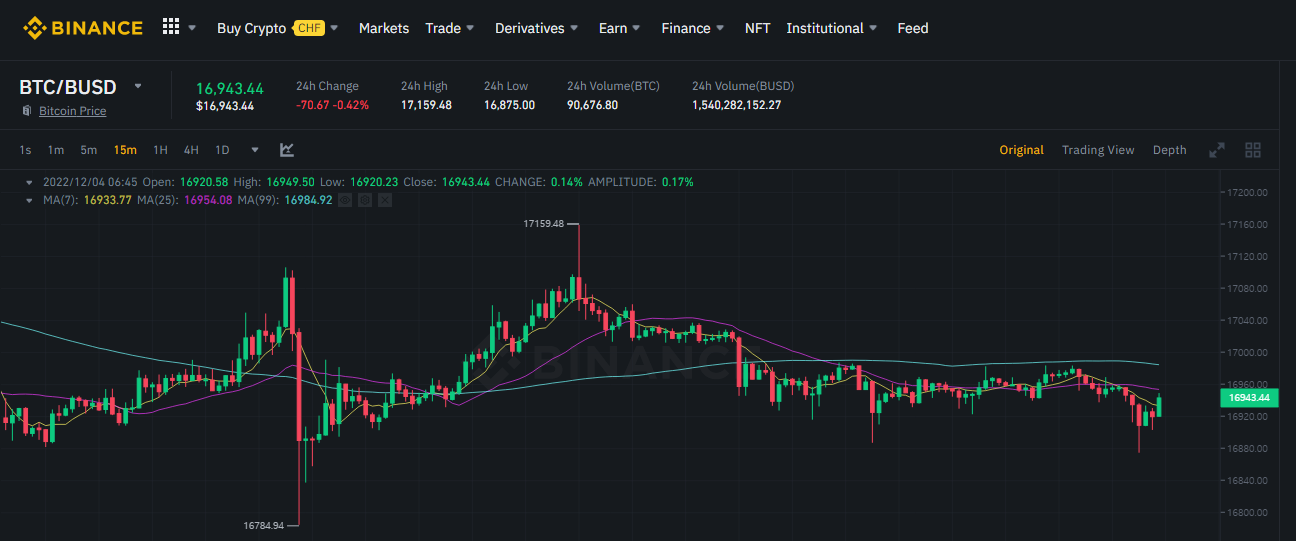This screenshot has height=541, width=1296.
Task: Select the 1H interval
Action: click(160, 150)
